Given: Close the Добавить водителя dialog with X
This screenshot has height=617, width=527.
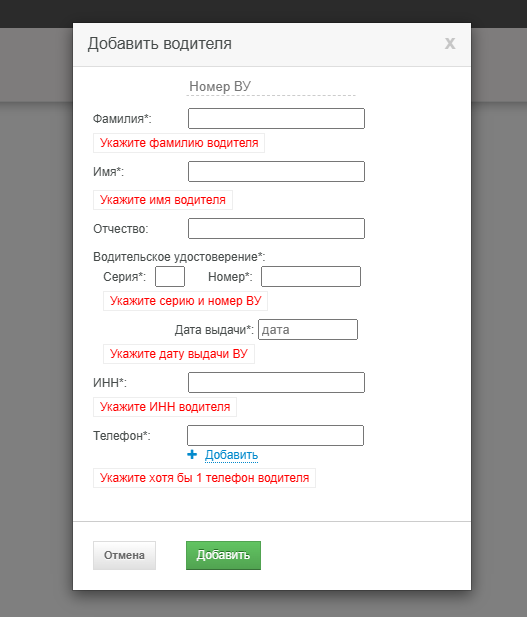Looking at the screenshot, I should tap(450, 43).
